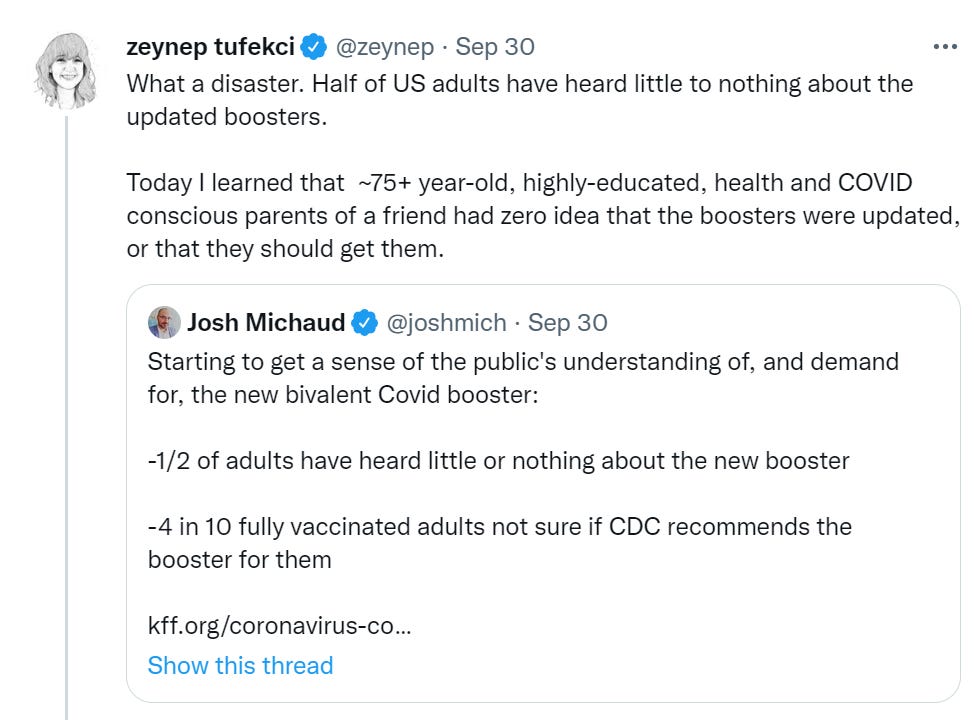979x720 pixels.
Task: Click the Sep 30 timestamp beside @zeynep
Action: tap(495, 47)
